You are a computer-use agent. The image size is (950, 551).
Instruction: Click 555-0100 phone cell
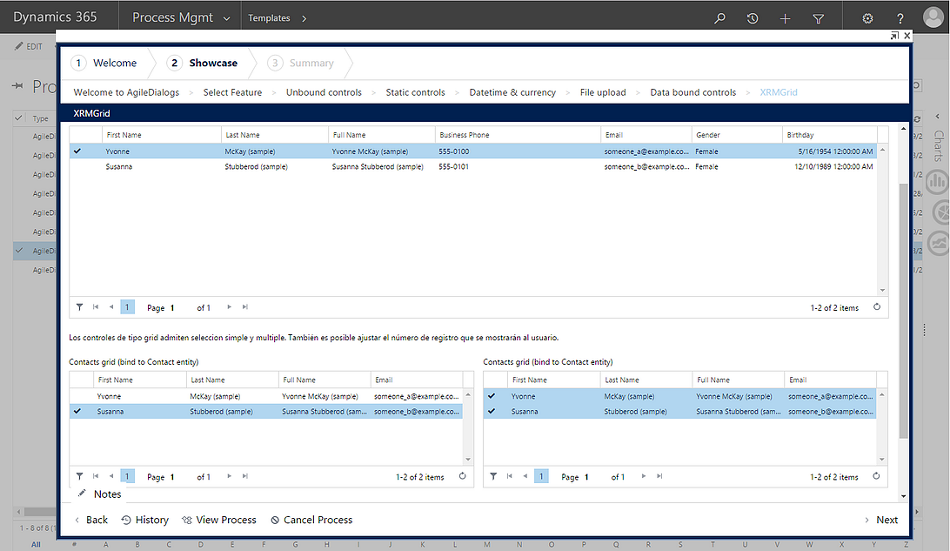(454, 152)
